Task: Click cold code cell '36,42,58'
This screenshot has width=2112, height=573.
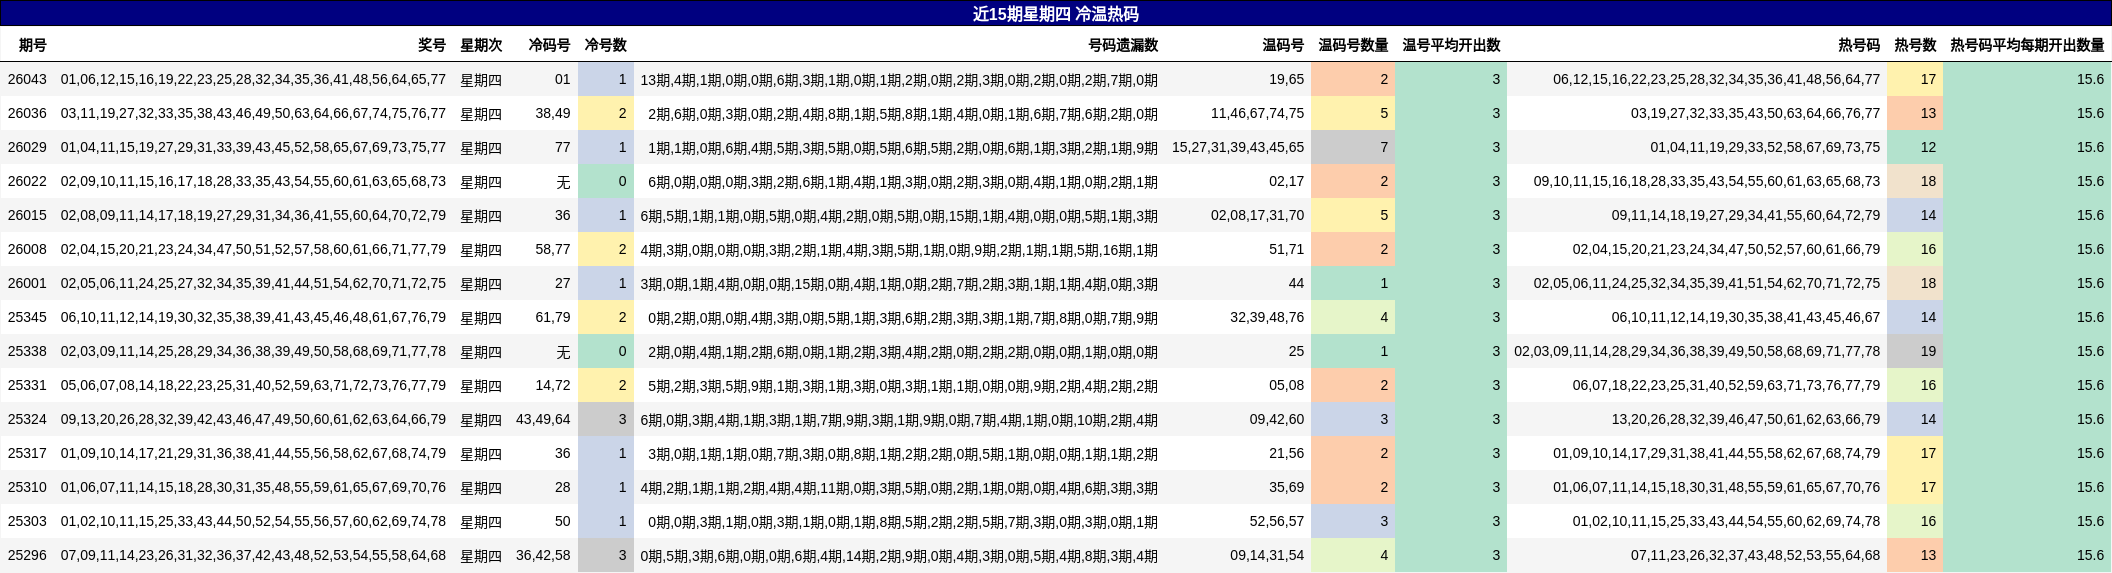Action: [x=543, y=555]
